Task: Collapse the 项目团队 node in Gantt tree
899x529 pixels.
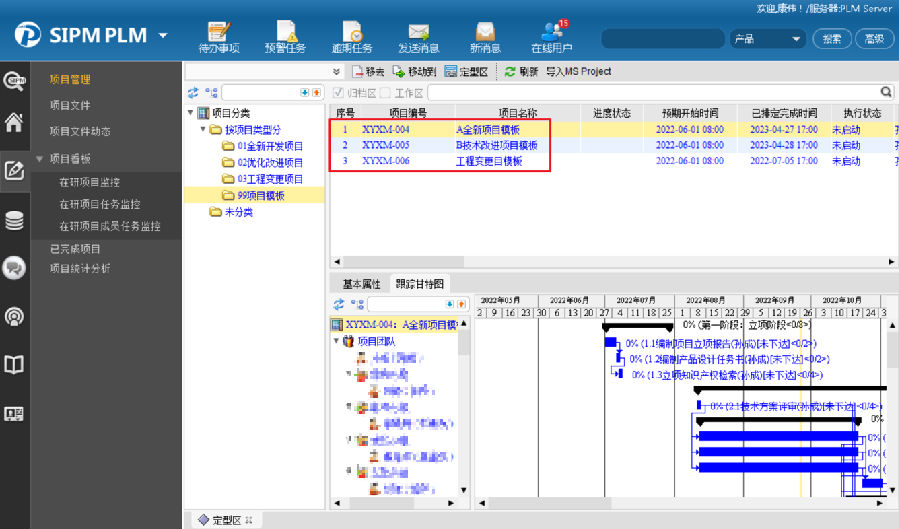Action: tap(335, 341)
